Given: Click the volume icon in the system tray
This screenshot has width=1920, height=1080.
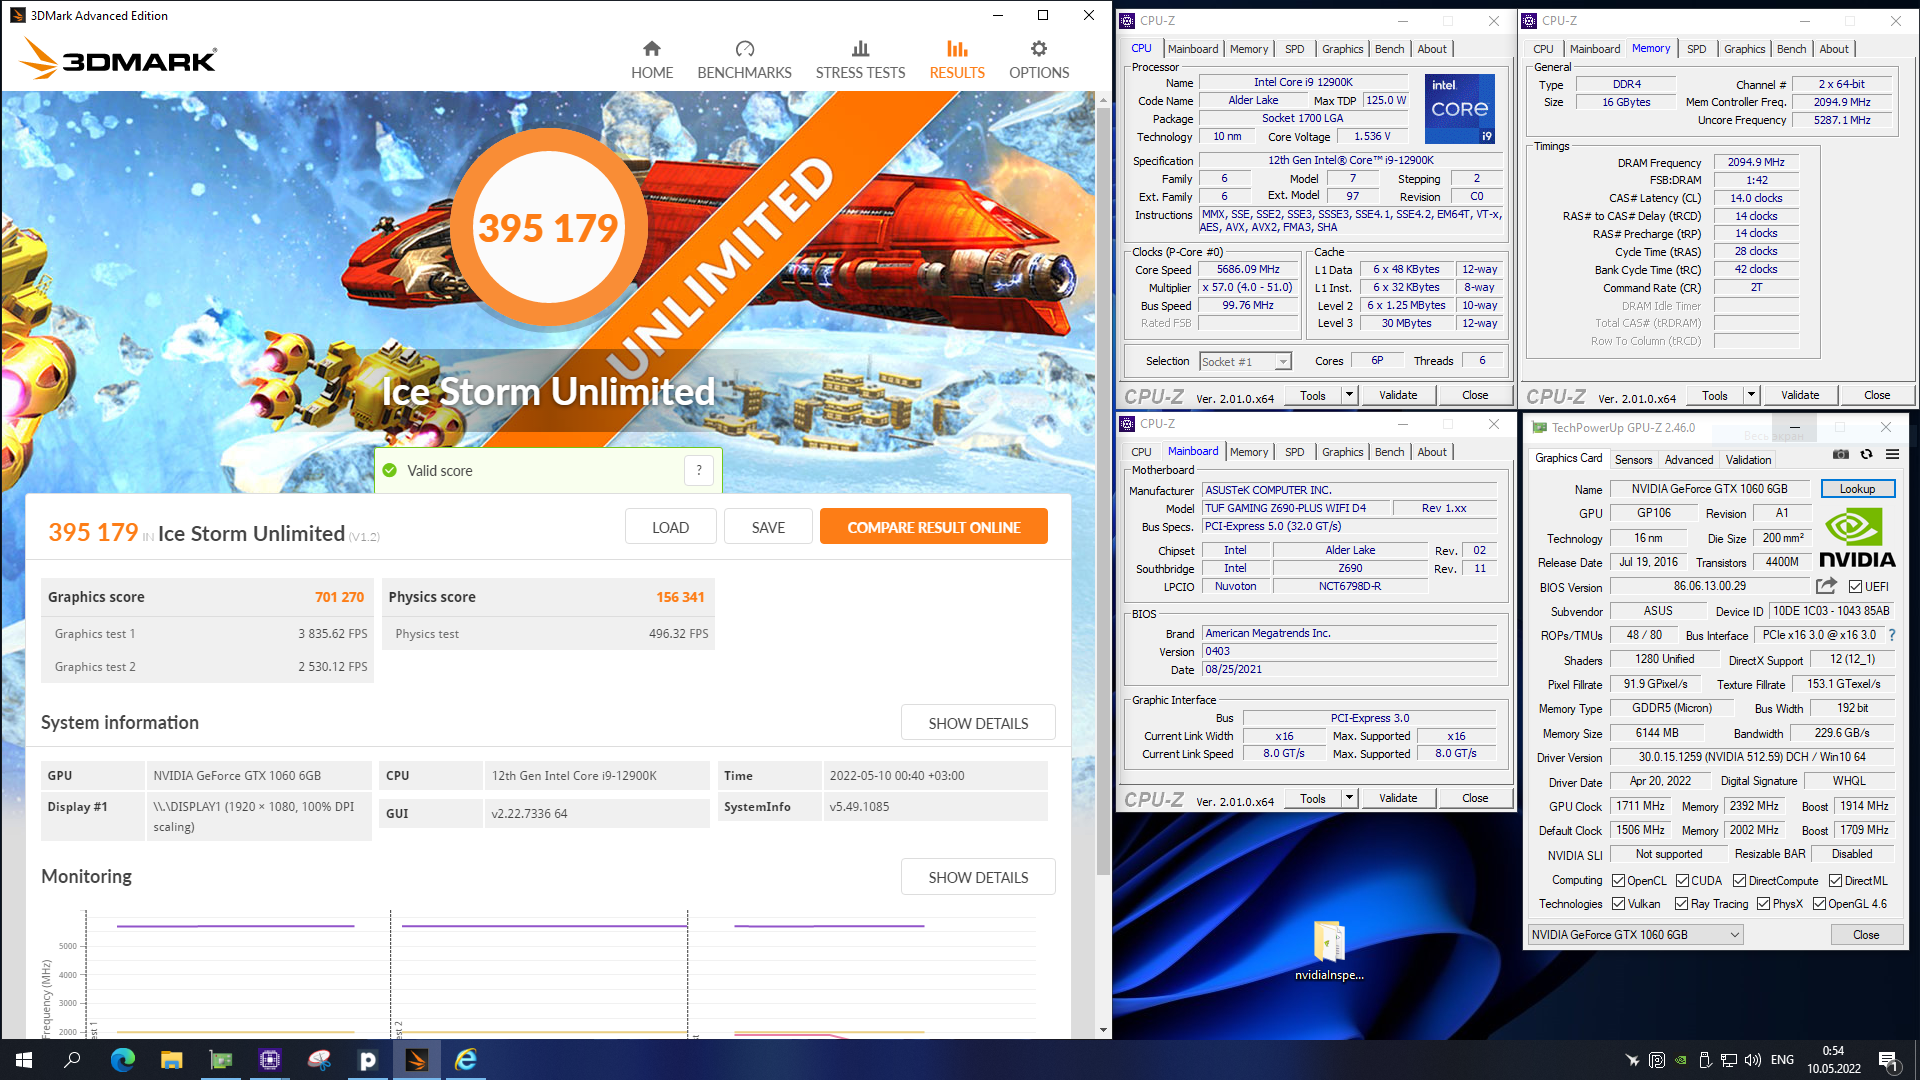Looking at the screenshot, I should (1752, 1060).
